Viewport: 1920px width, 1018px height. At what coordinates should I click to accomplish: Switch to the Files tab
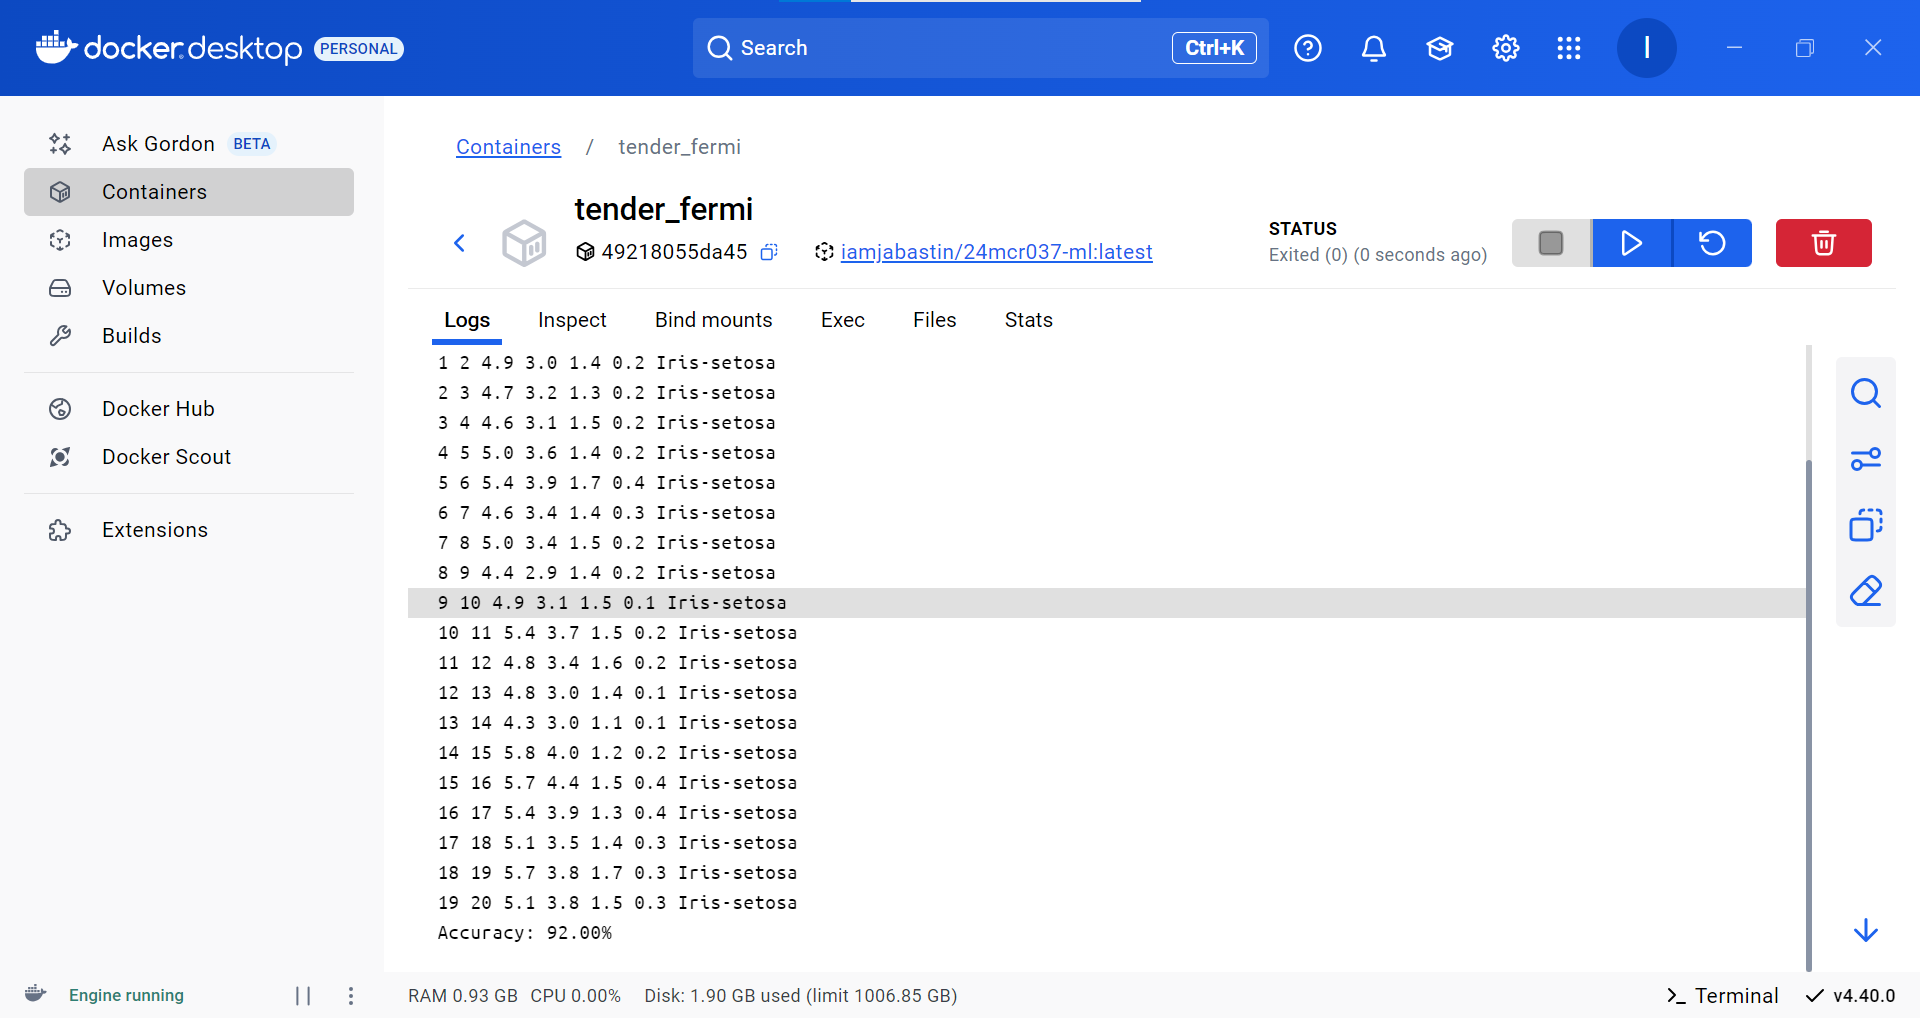click(x=935, y=320)
